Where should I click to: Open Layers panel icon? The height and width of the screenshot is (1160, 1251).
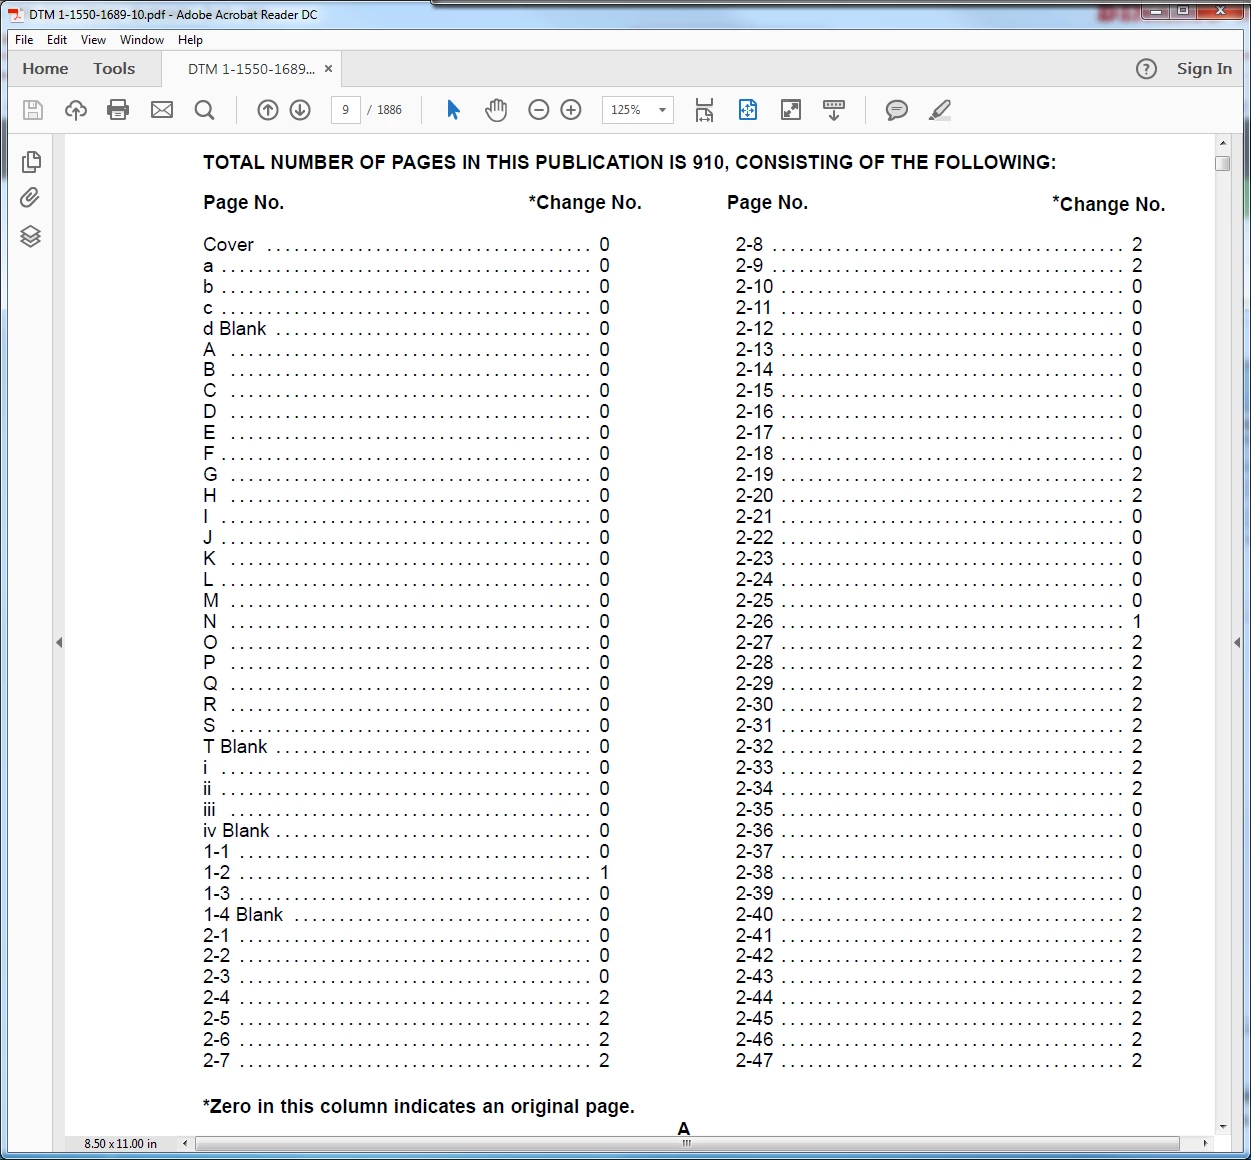click(31, 236)
